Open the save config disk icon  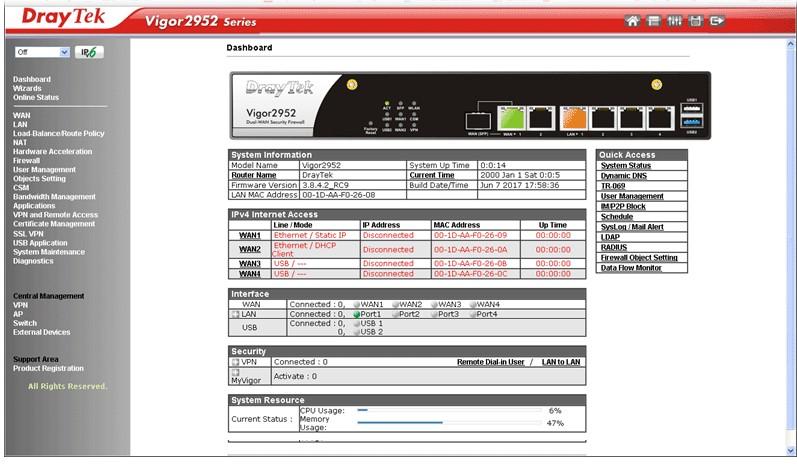coord(695,21)
